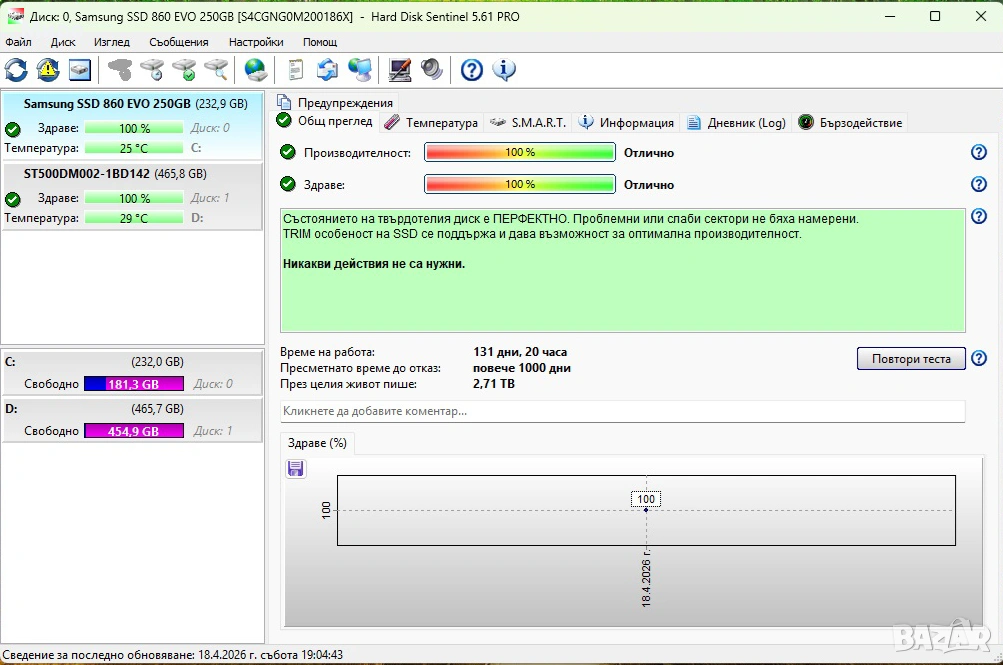Open the Файл menu
1003x665 pixels.
(x=18, y=42)
